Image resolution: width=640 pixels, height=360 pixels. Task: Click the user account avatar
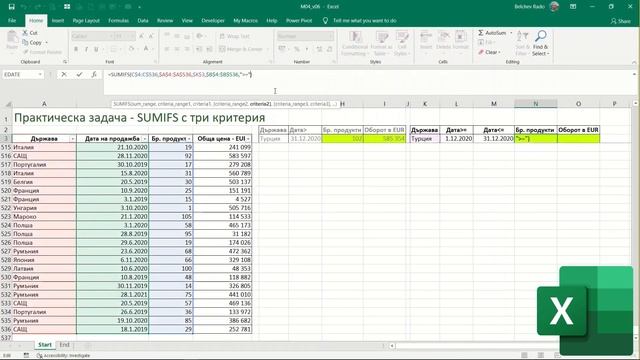554,7
